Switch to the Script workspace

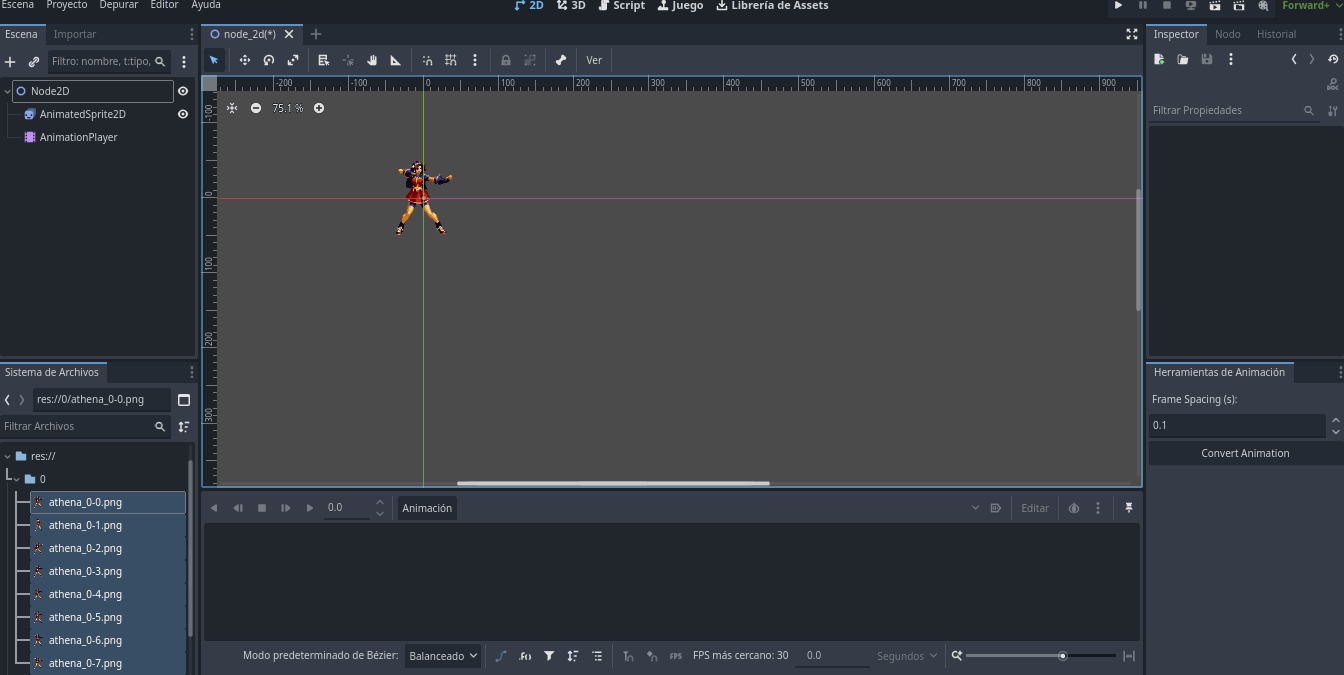pyautogui.click(x=622, y=6)
